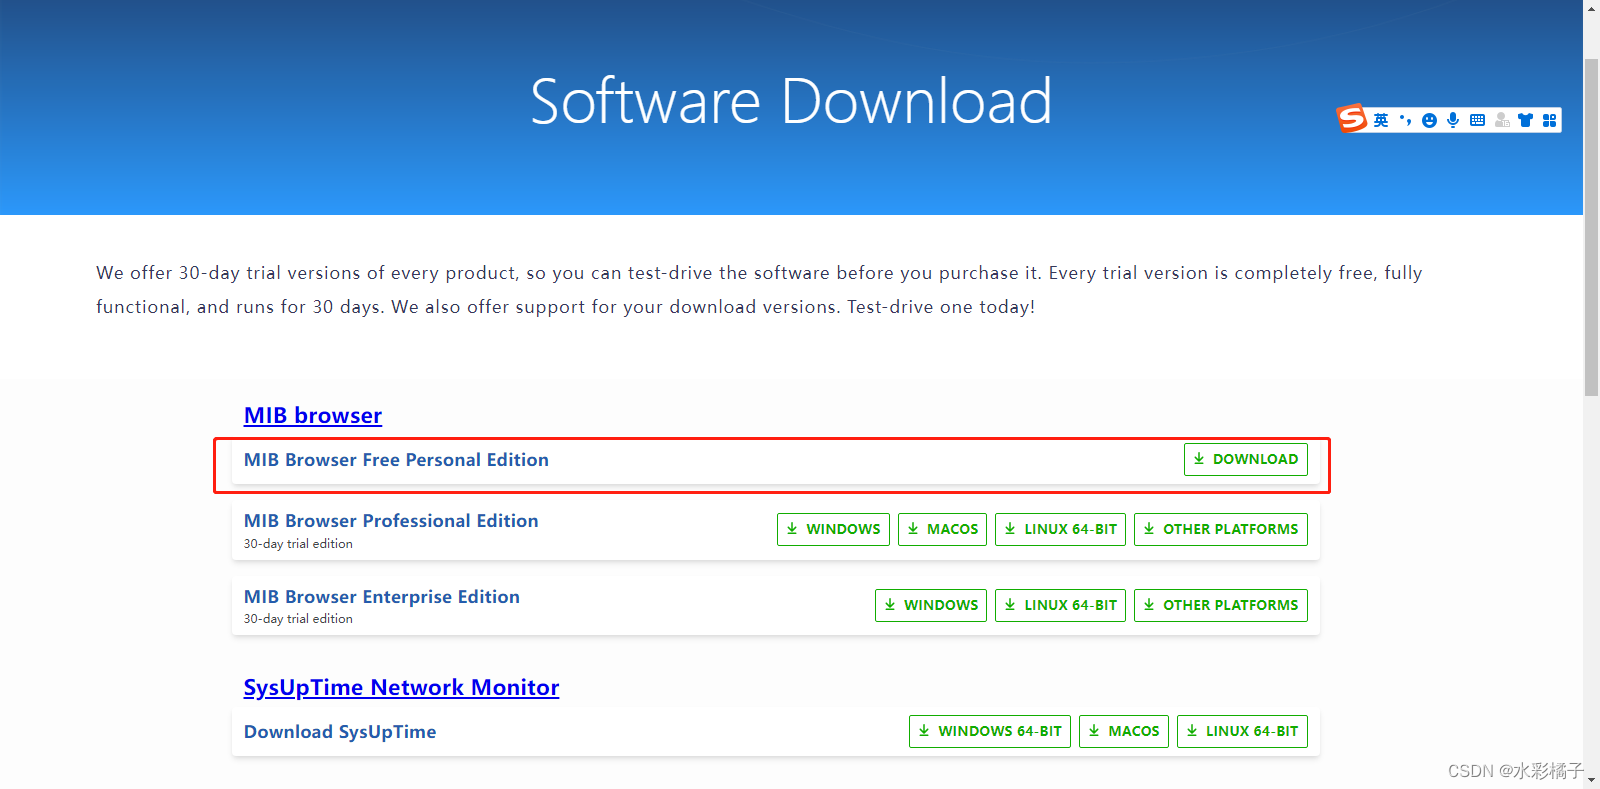Click the '30-day trial edition' text under Enterprise Edition
The height and width of the screenshot is (789, 1600).
click(298, 619)
